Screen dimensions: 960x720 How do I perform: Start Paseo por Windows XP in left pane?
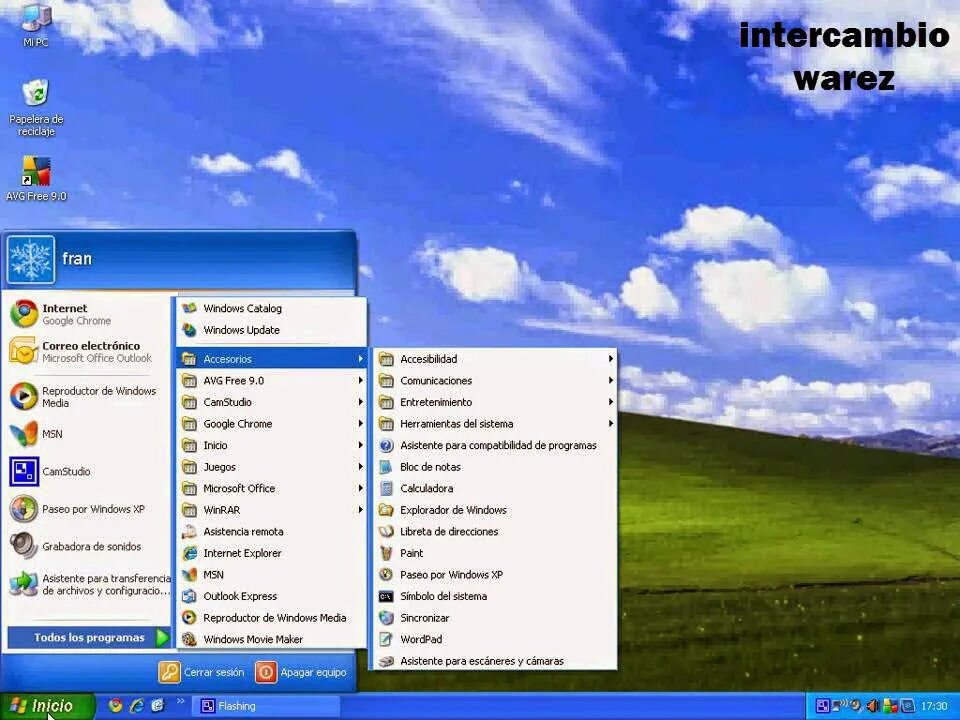(x=86, y=509)
